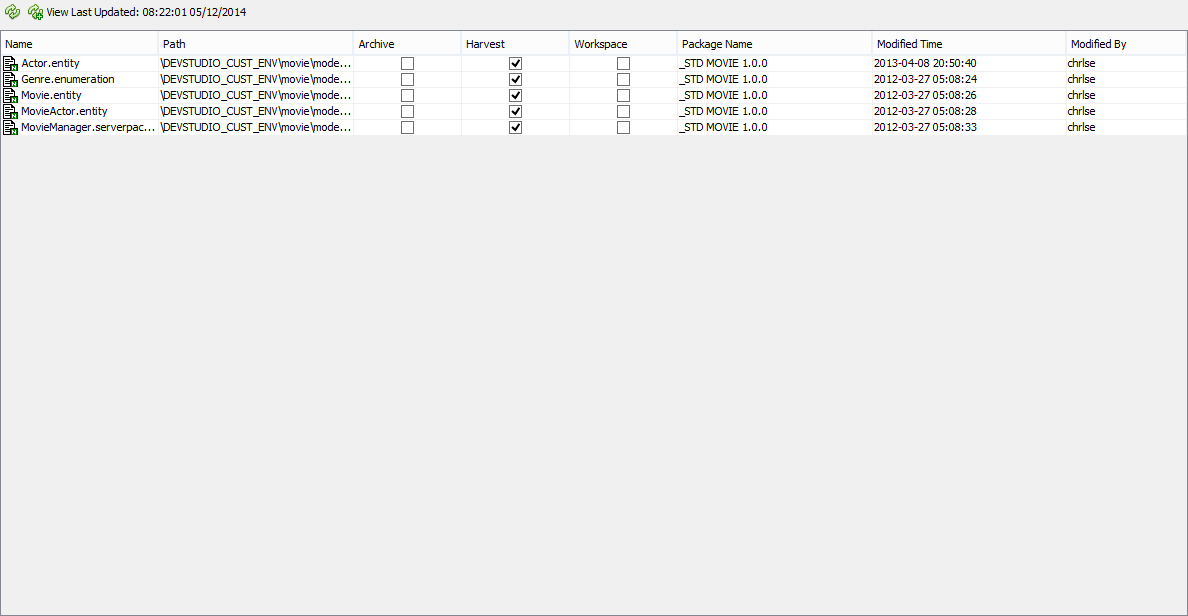Image resolution: width=1188 pixels, height=616 pixels.
Task: Sort by Name column header
Action: tap(80, 44)
